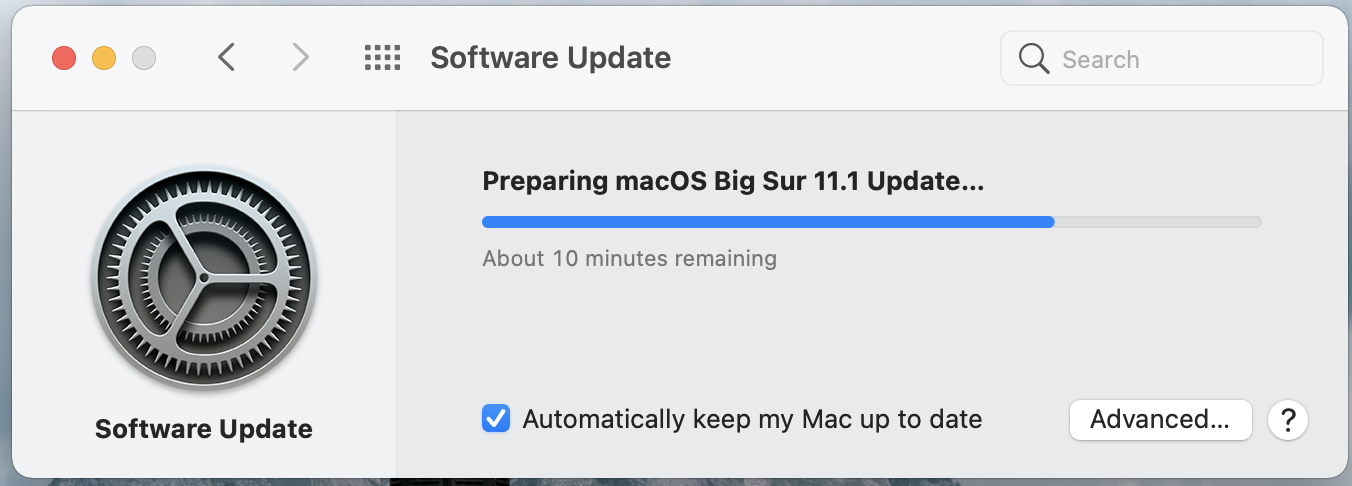
Task: Go back to the previous preferences pane
Action: pos(227,58)
